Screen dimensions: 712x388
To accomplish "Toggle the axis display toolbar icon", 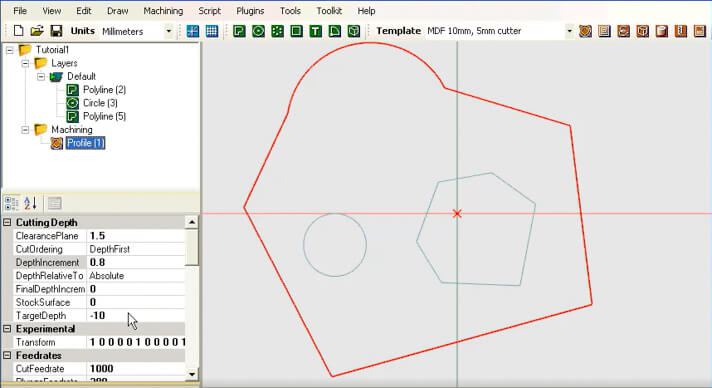I will [x=193, y=31].
